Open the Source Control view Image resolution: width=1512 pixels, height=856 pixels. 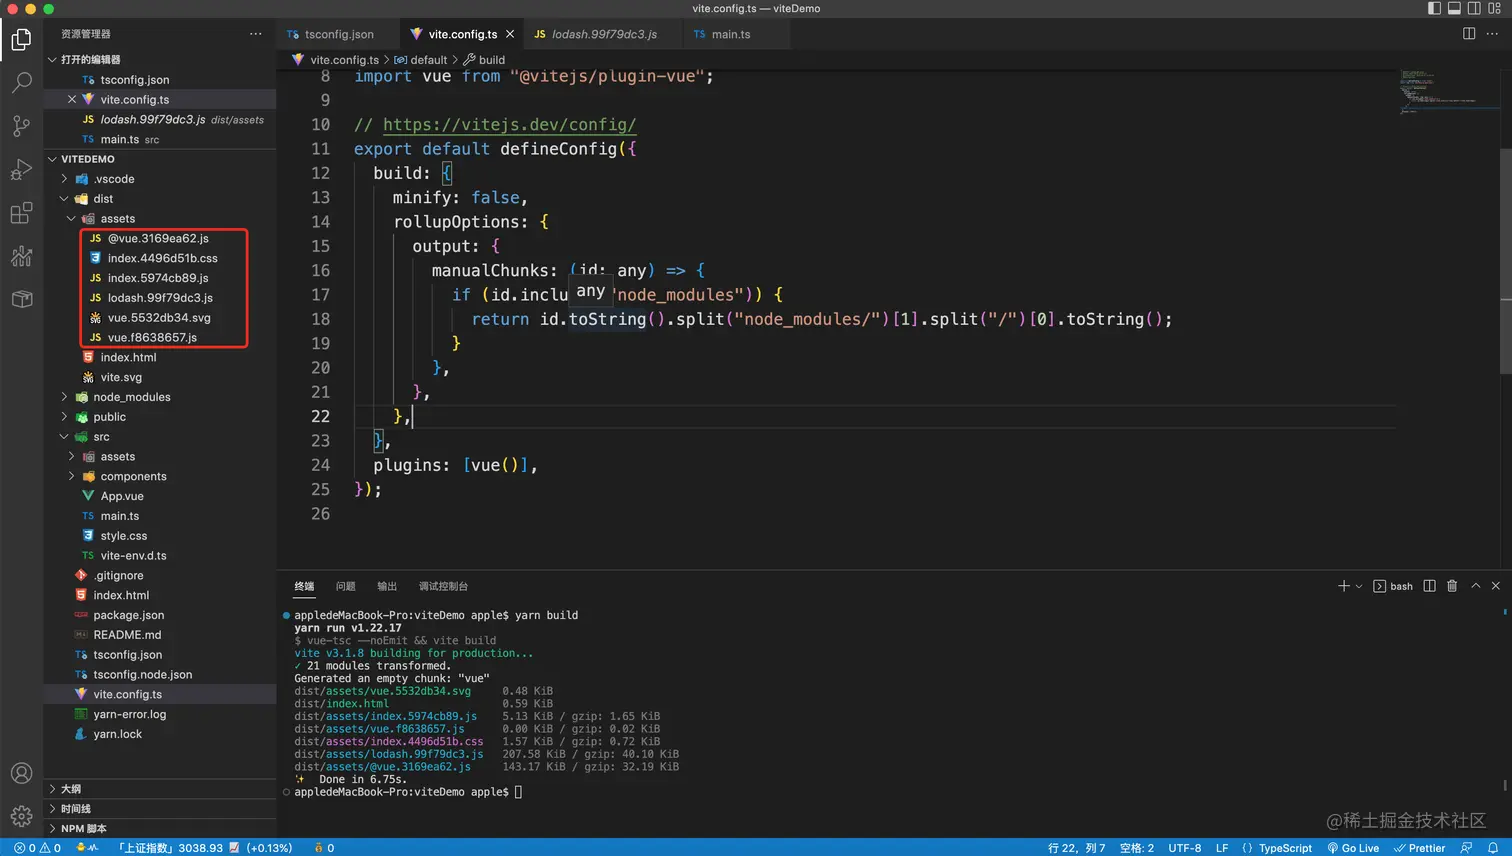(x=21, y=126)
